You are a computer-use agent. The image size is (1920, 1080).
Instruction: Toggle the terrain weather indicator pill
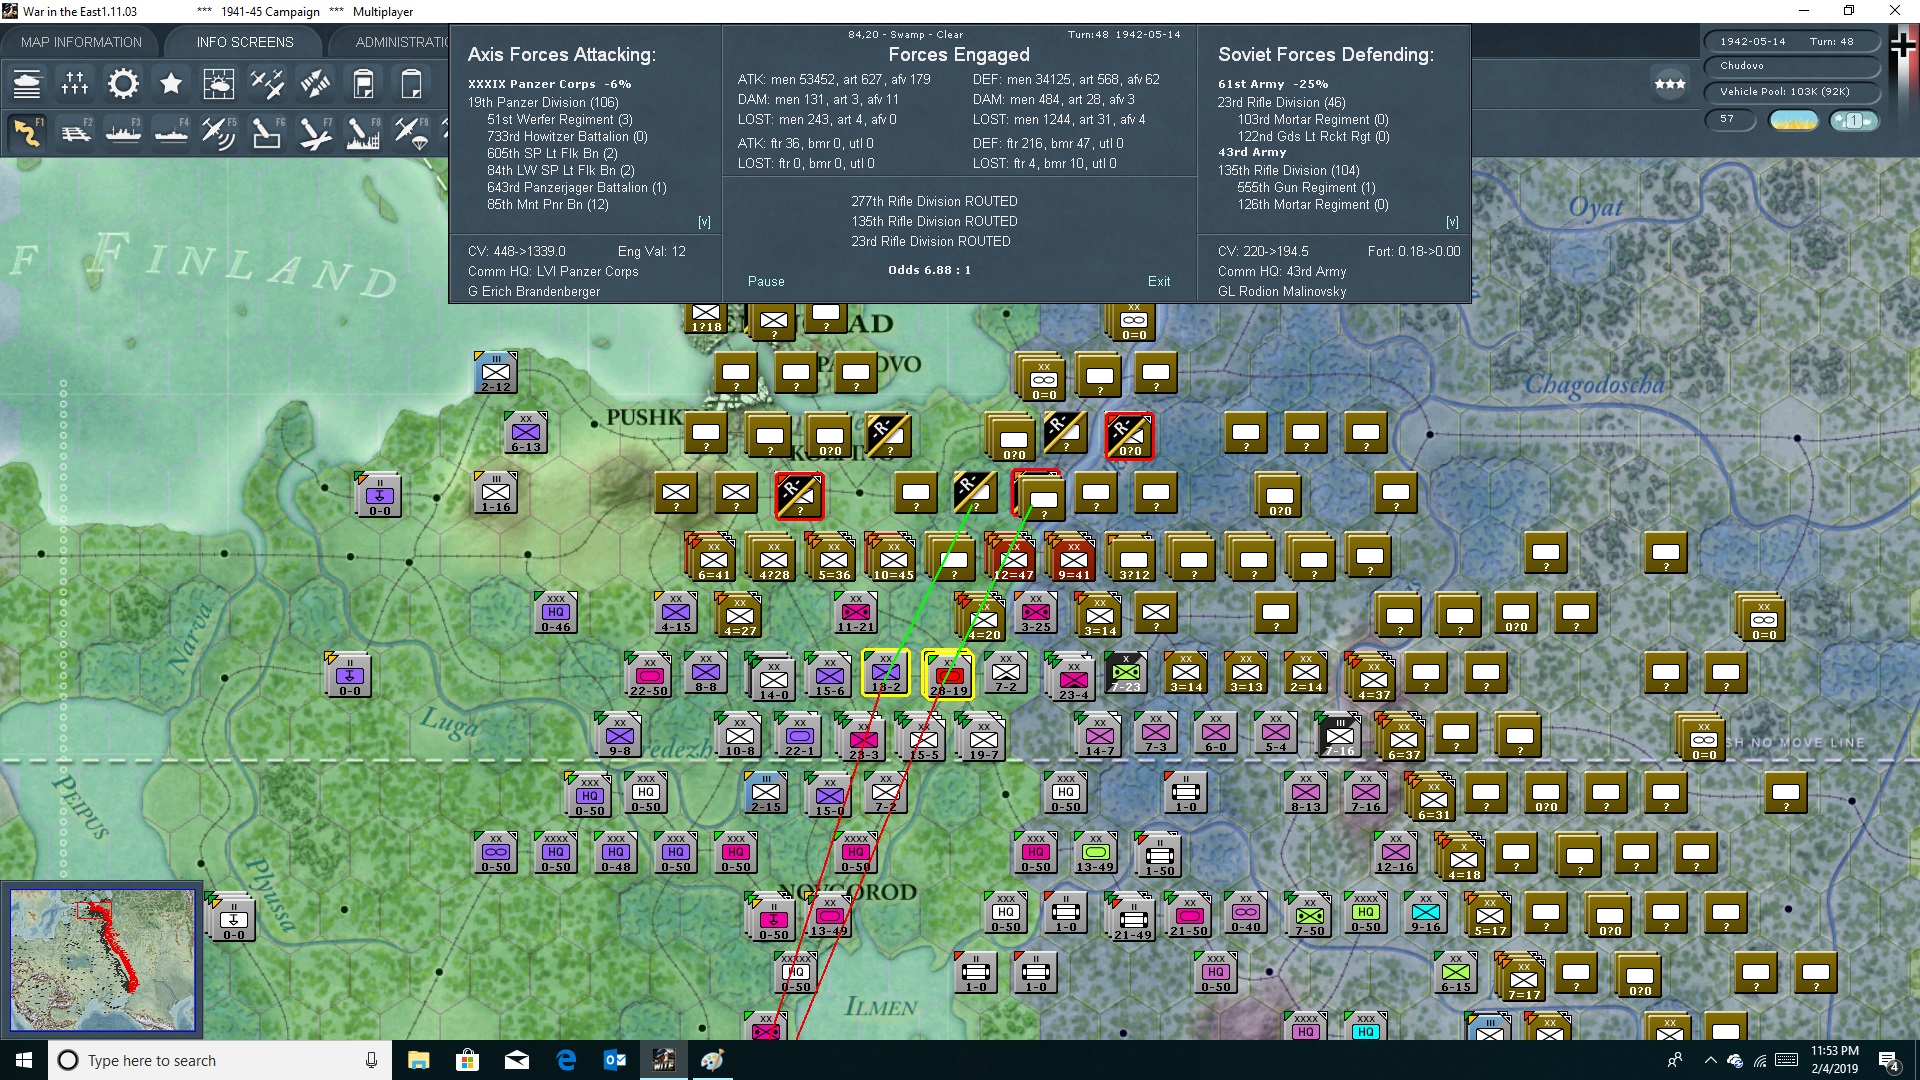[x=1793, y=119]
